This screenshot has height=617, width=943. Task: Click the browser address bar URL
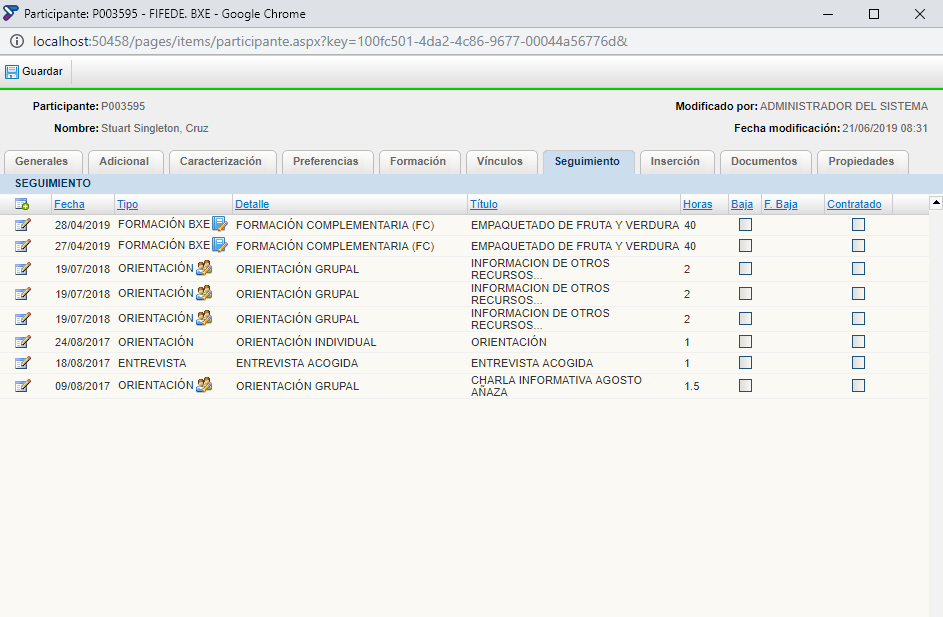330,41
